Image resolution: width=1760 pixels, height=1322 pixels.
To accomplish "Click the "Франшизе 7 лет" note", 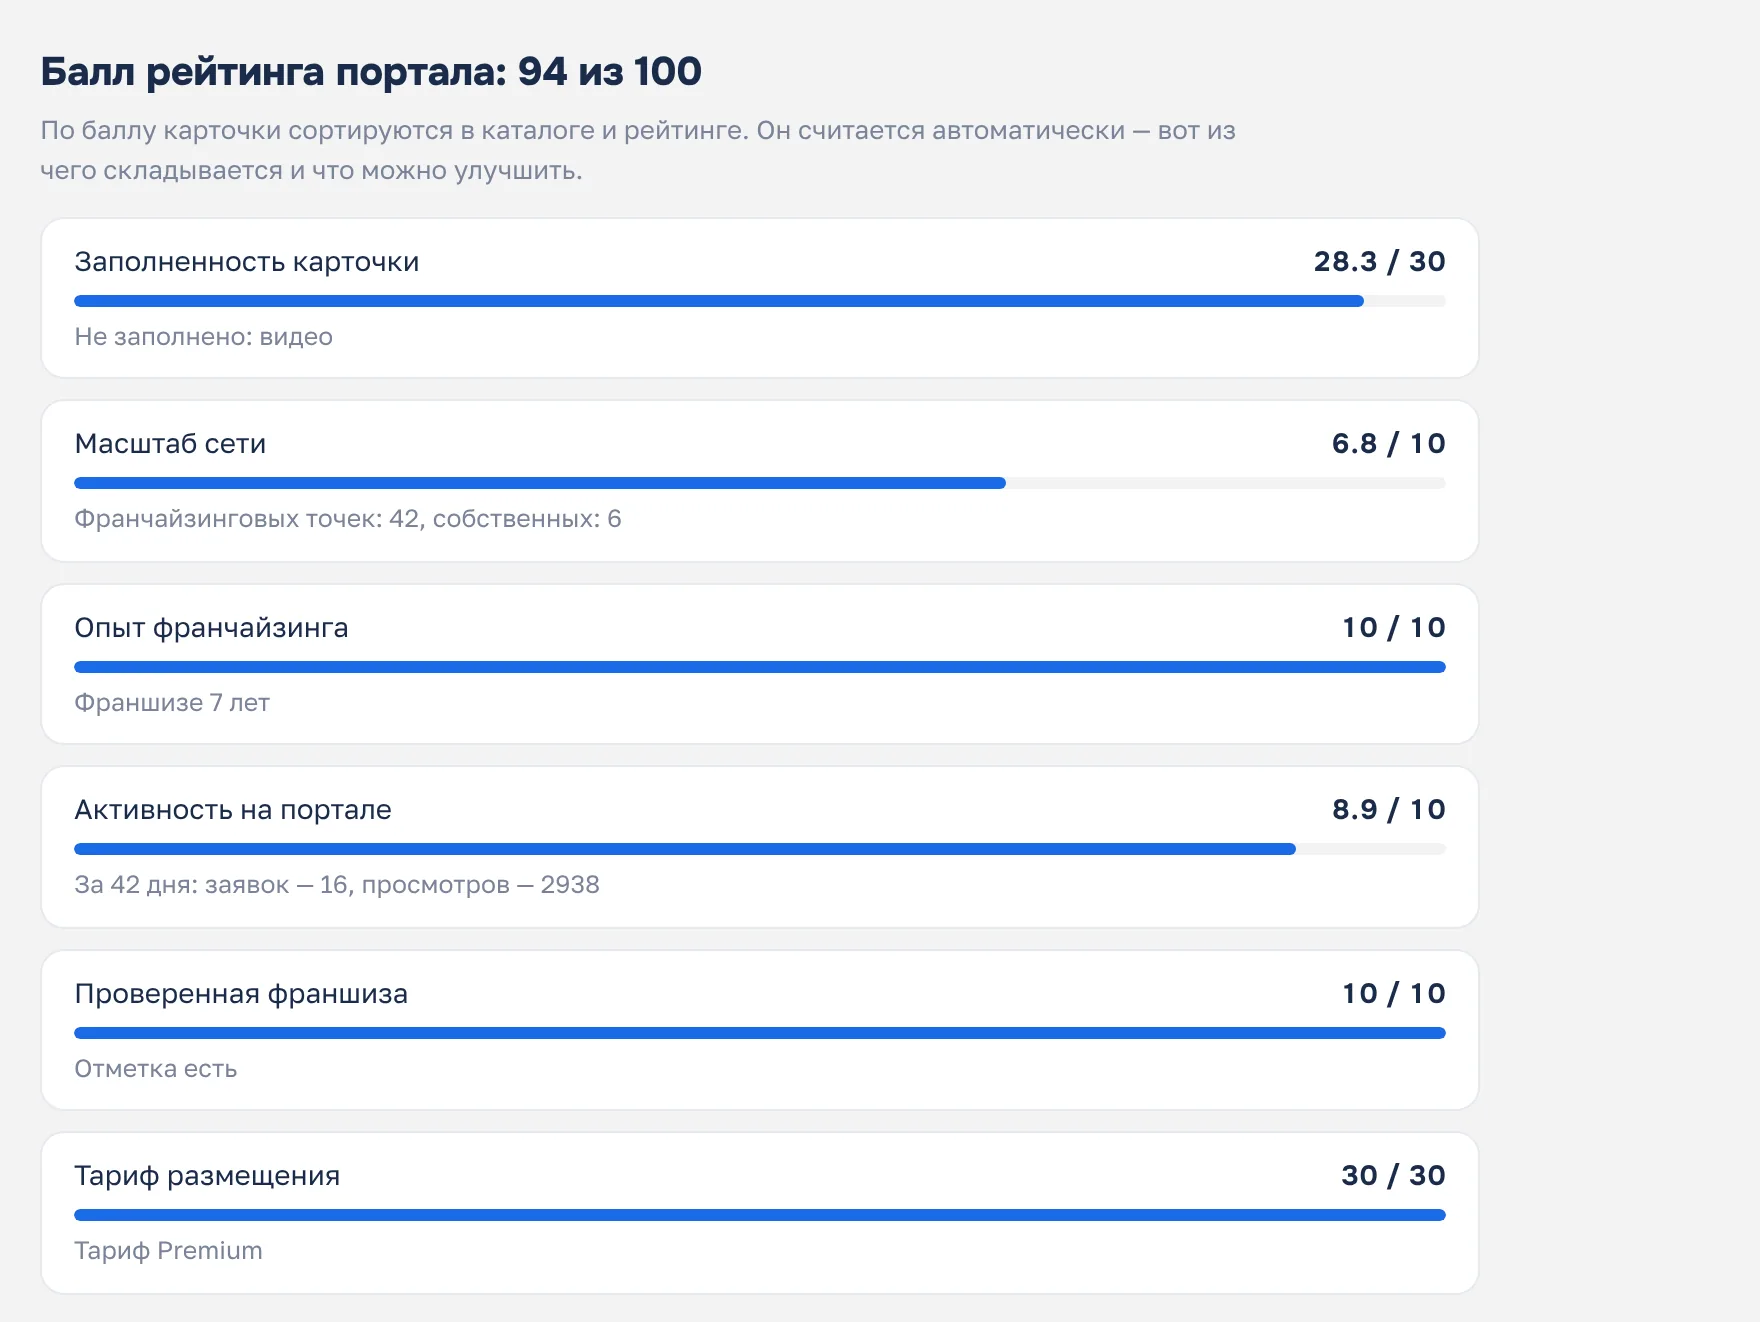I will click(x=172, y=703).
